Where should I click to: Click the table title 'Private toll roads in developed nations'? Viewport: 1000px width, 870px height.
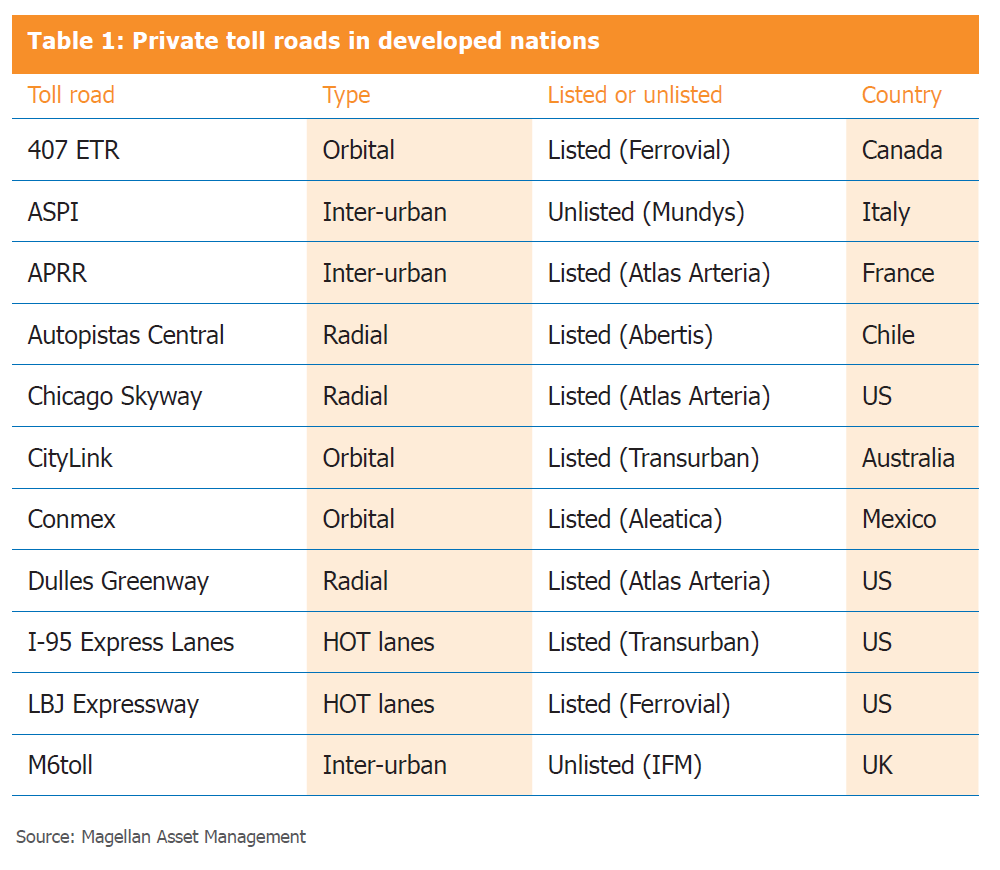(x=313, y=41)
